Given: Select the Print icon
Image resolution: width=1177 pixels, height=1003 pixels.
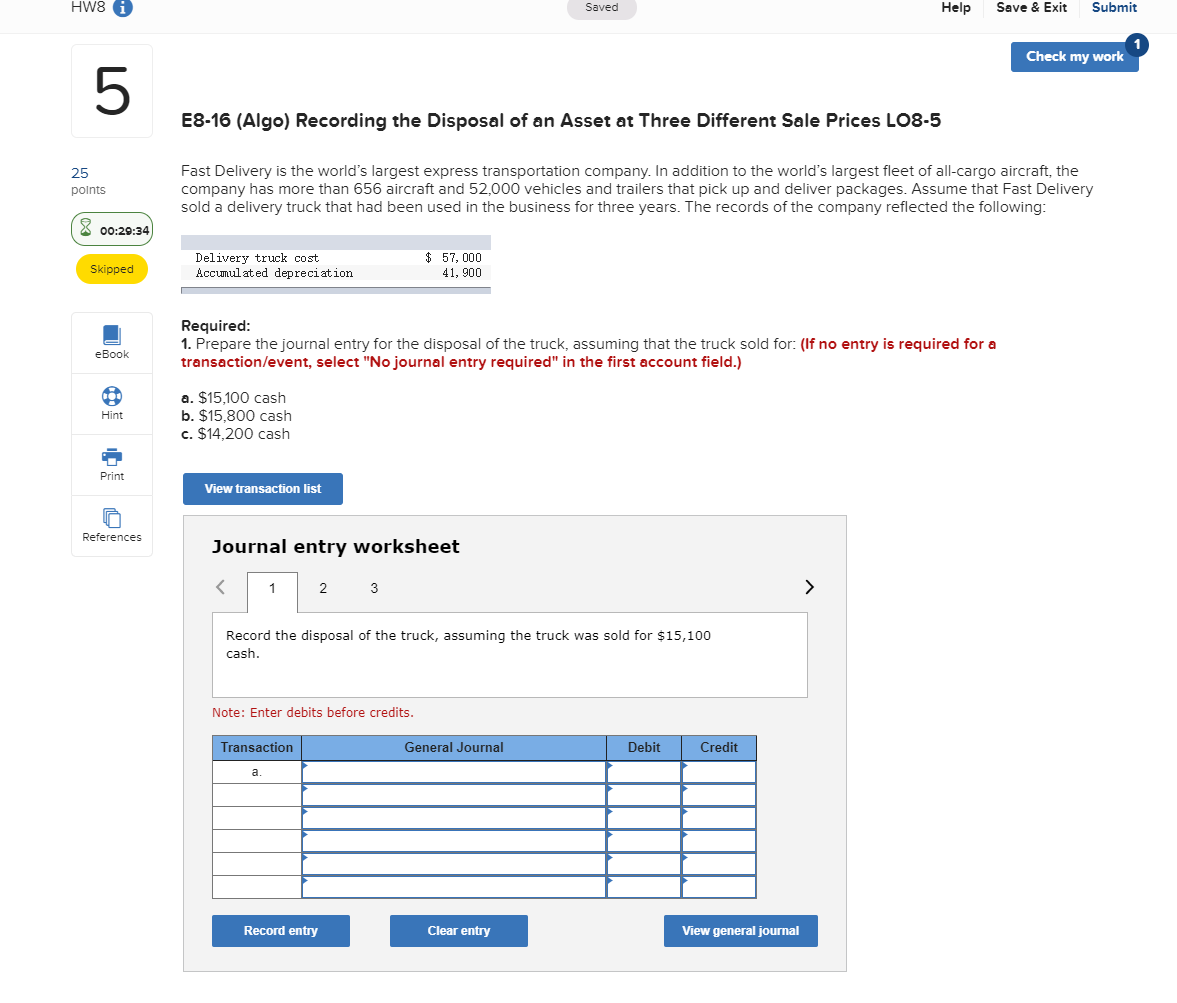Looking at the screenshot, I should pos(111,459).
